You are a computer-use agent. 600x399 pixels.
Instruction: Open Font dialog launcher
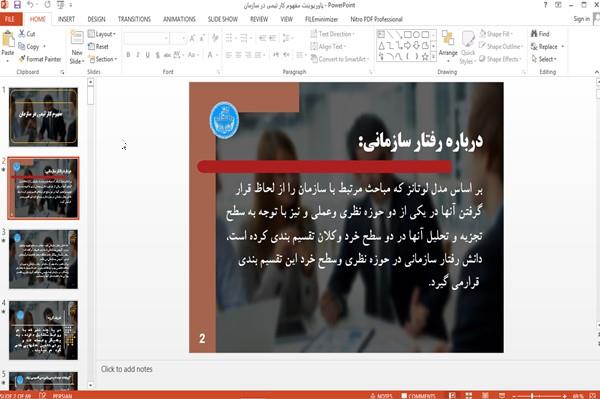tap(218, 72)
